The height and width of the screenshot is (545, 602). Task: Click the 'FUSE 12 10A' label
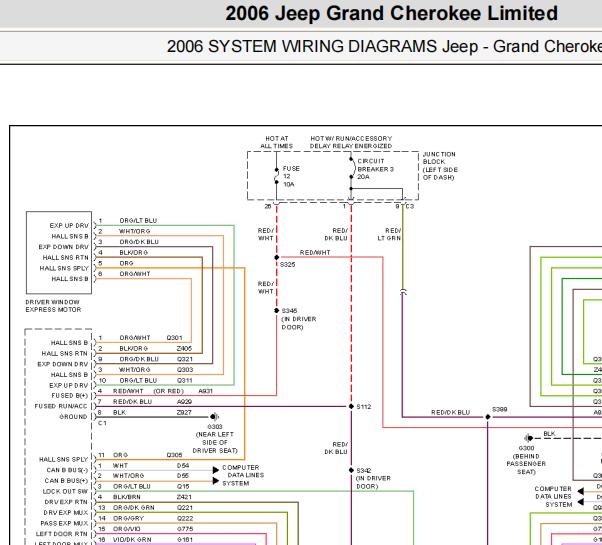291,177
